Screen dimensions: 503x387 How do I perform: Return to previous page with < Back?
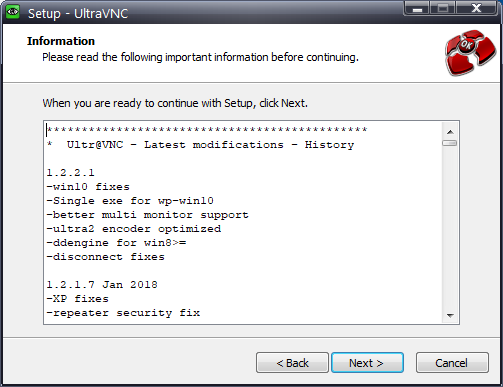coord(292,363)
